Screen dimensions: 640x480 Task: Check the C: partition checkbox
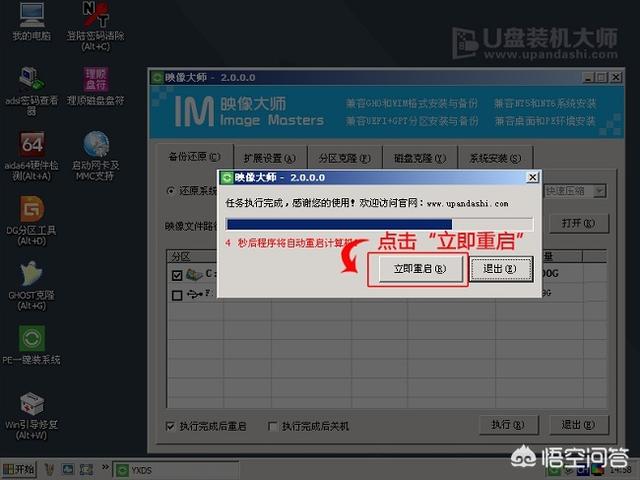pyautogui.click(x=177, y=276)
